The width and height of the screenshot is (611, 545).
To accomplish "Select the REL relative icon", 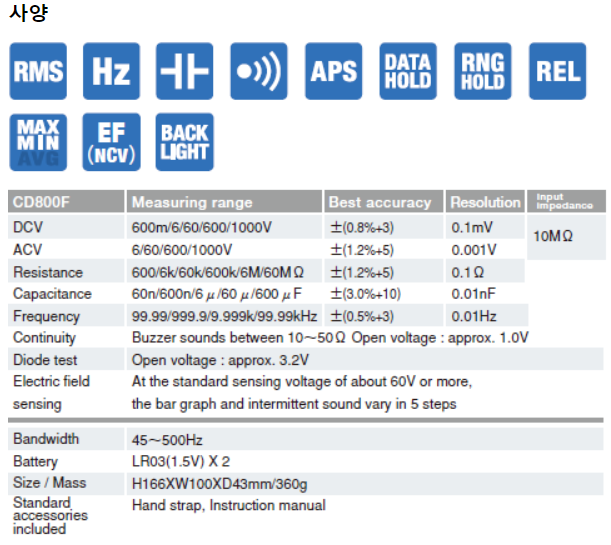I will click(558, 71).
